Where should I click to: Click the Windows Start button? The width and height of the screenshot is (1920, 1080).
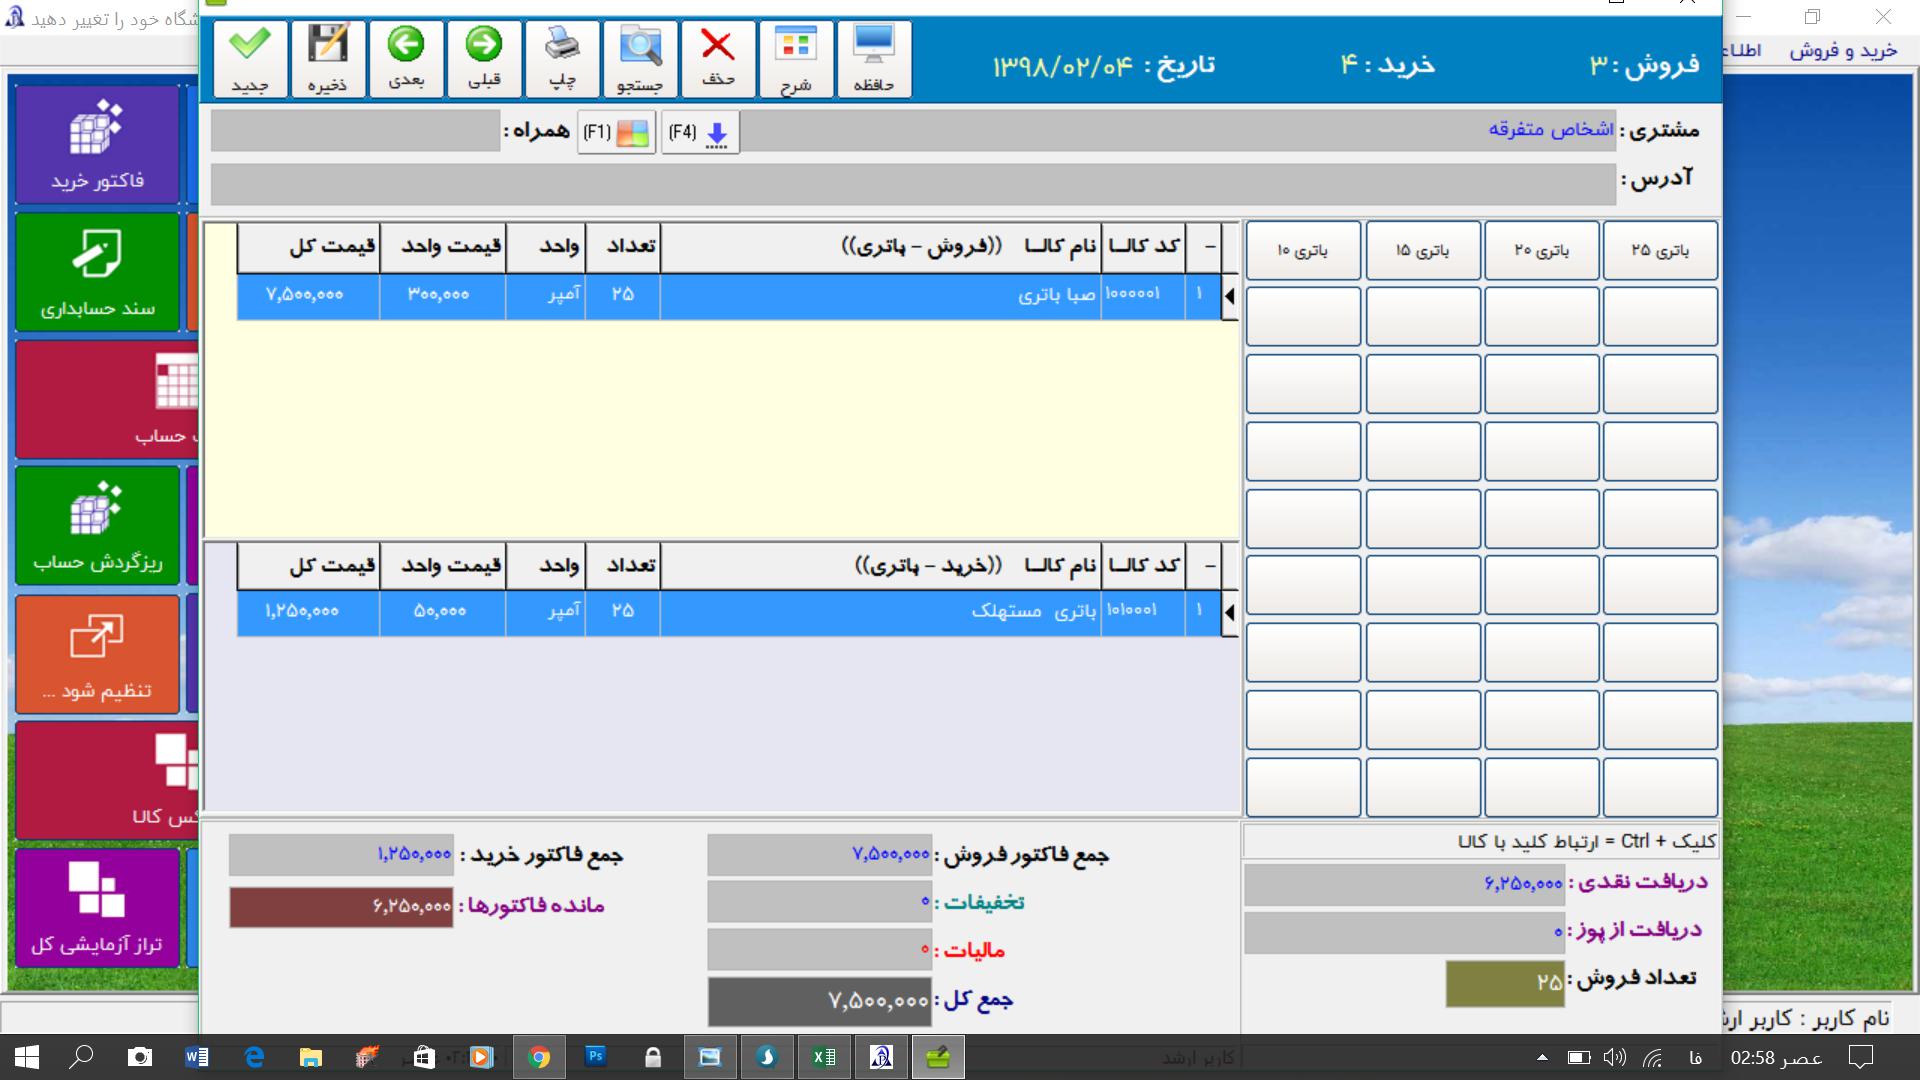[26, 1057]
